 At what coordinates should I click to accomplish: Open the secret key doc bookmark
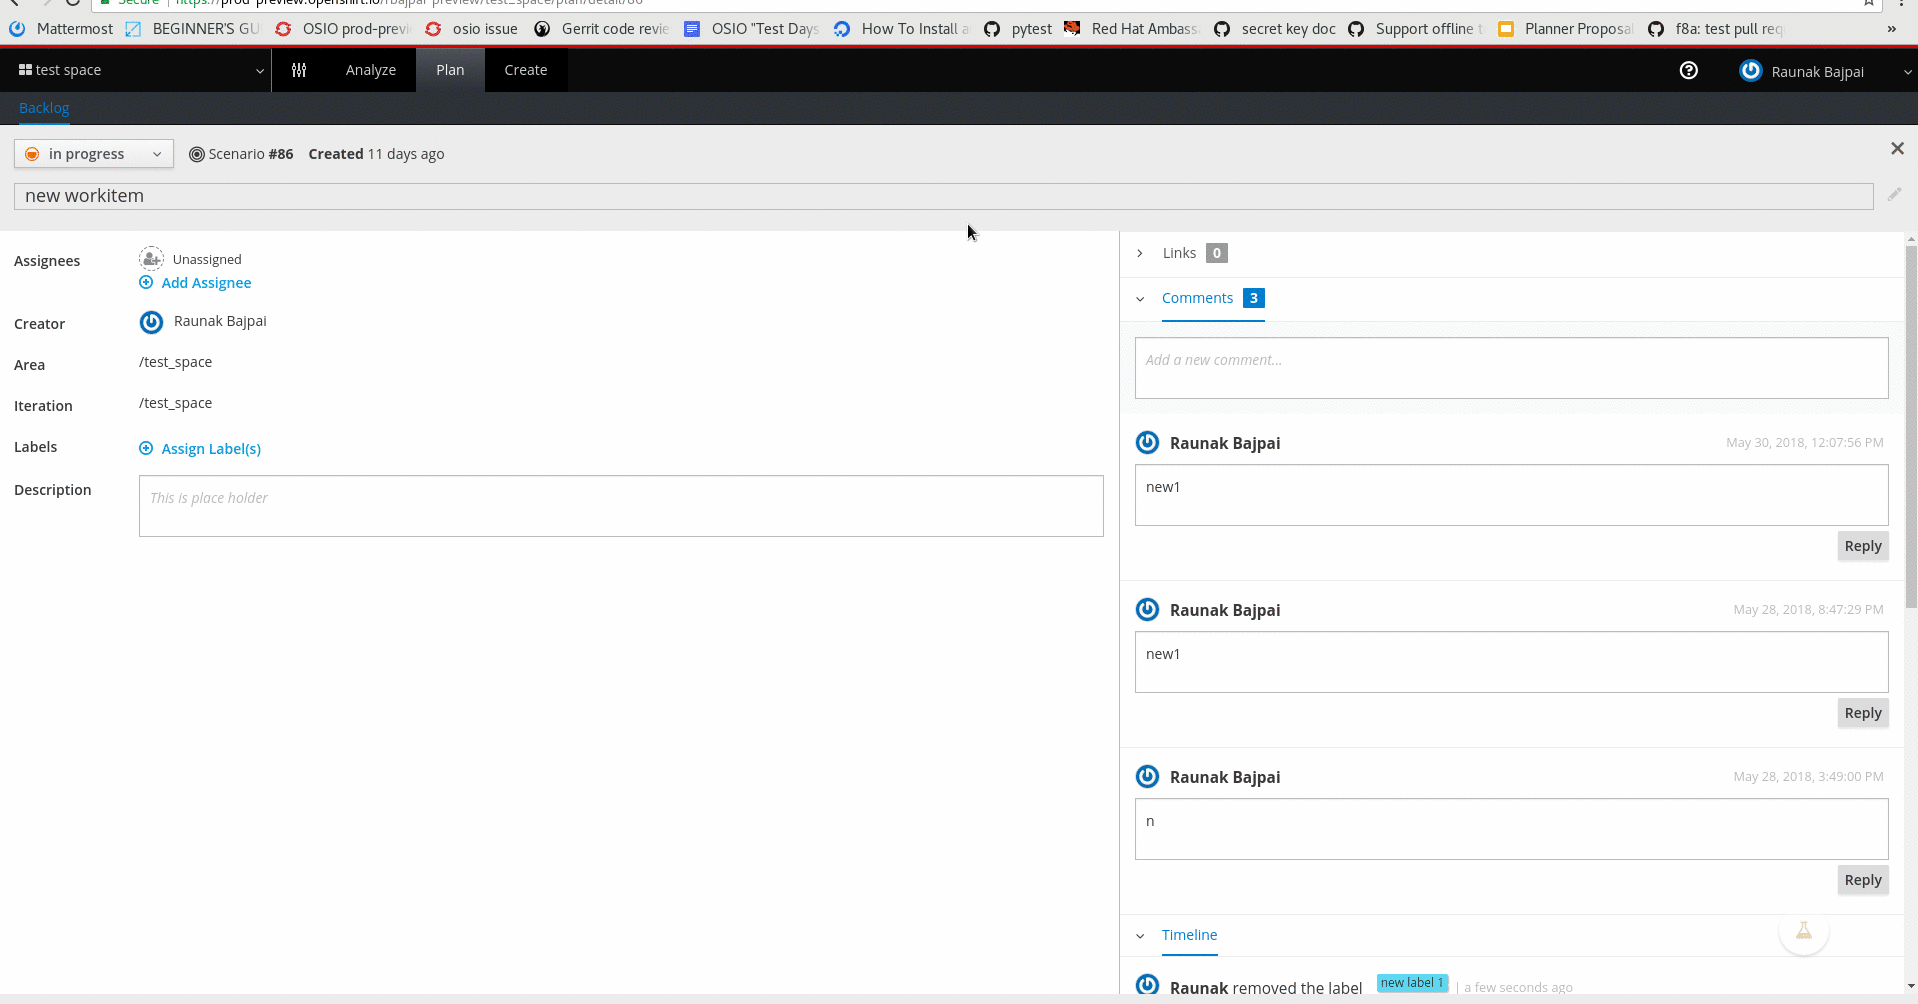tap(1275, 29)
